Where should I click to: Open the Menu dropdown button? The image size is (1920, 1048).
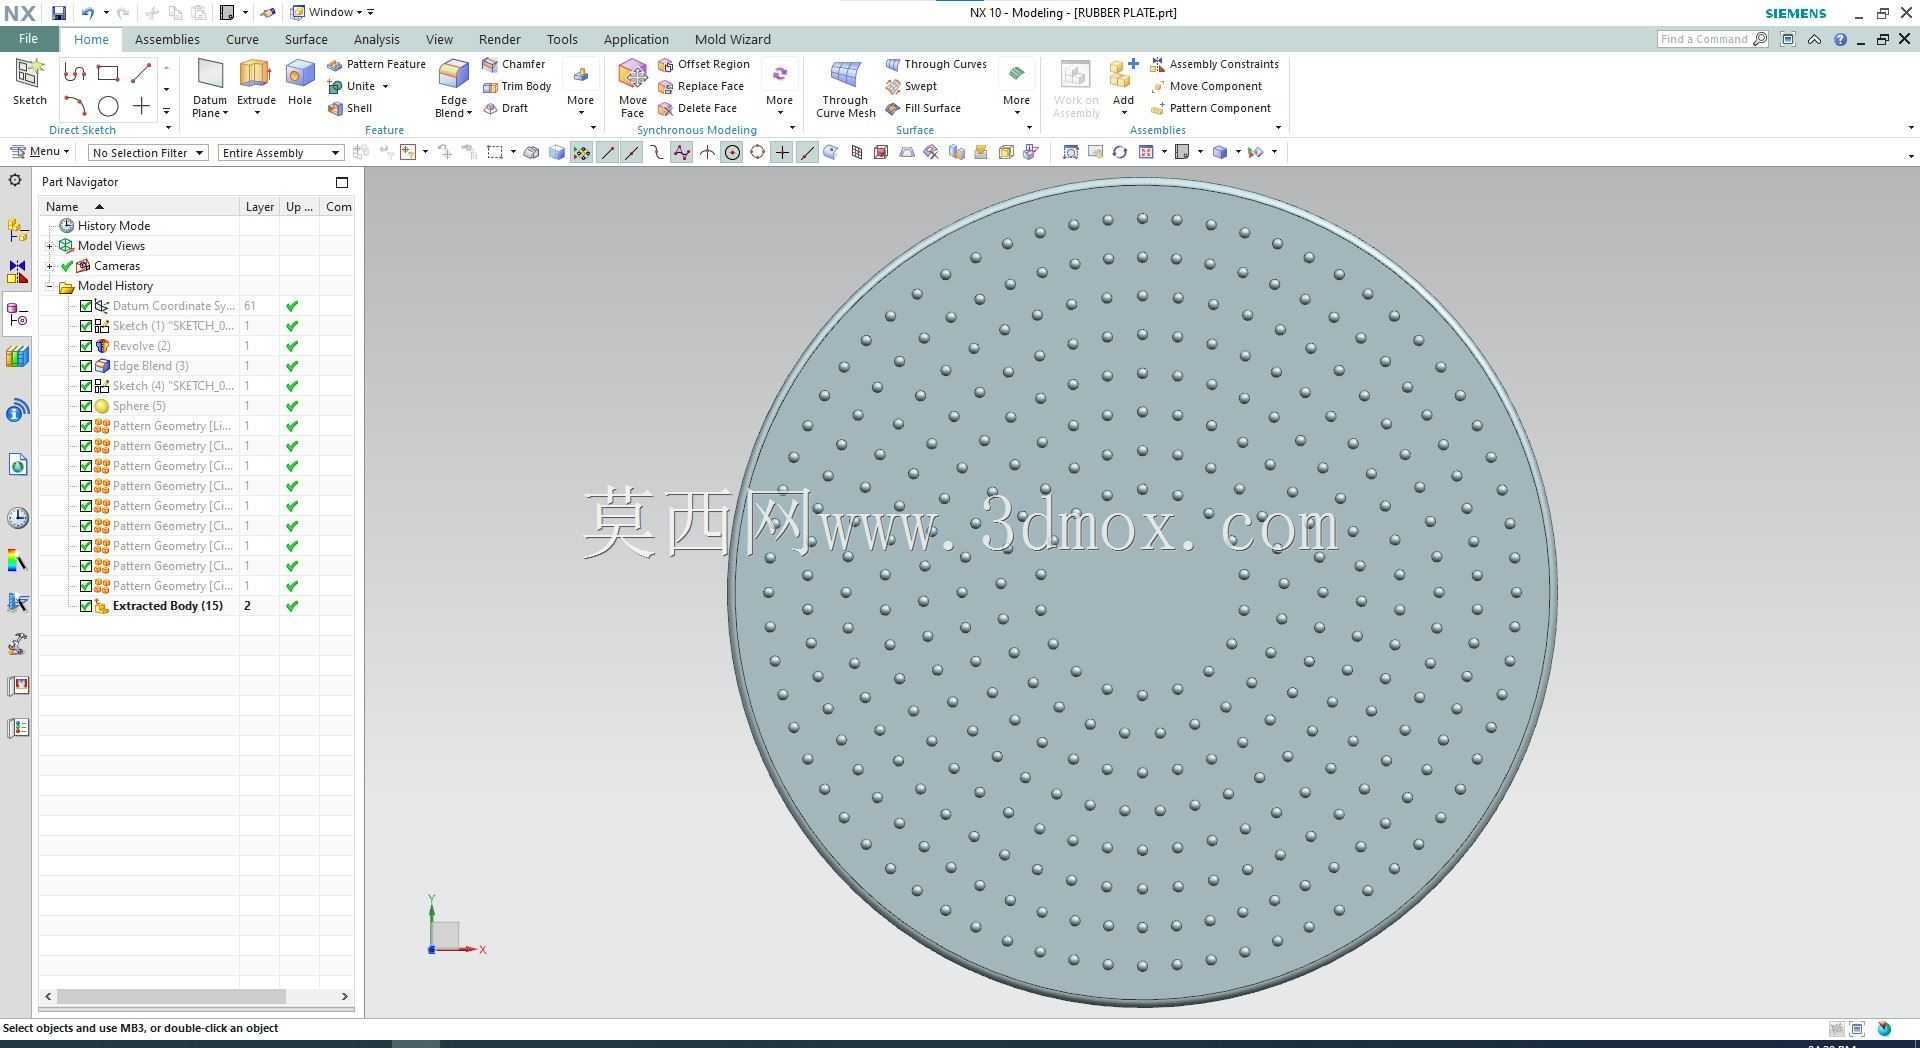[x=40, y=152]
